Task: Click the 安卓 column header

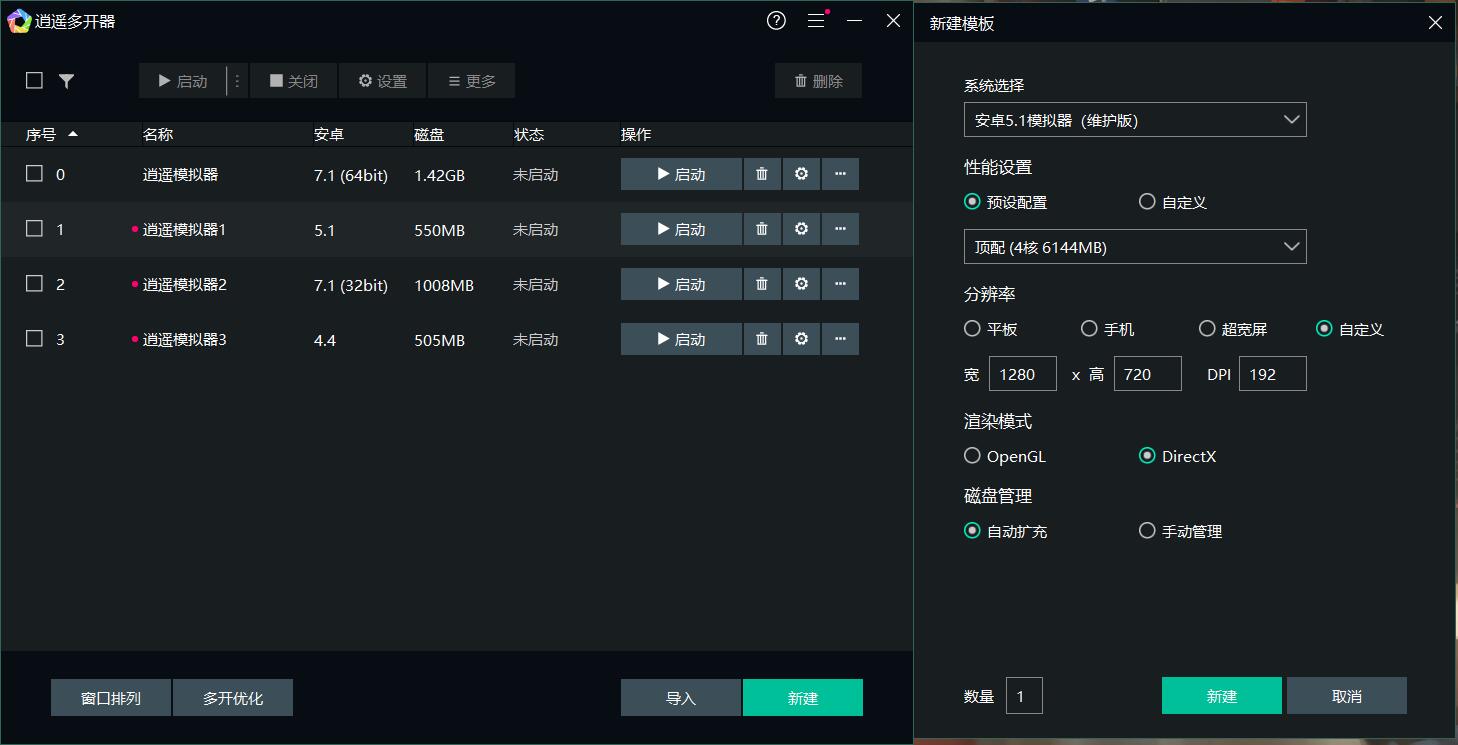Action: (329, 134)
